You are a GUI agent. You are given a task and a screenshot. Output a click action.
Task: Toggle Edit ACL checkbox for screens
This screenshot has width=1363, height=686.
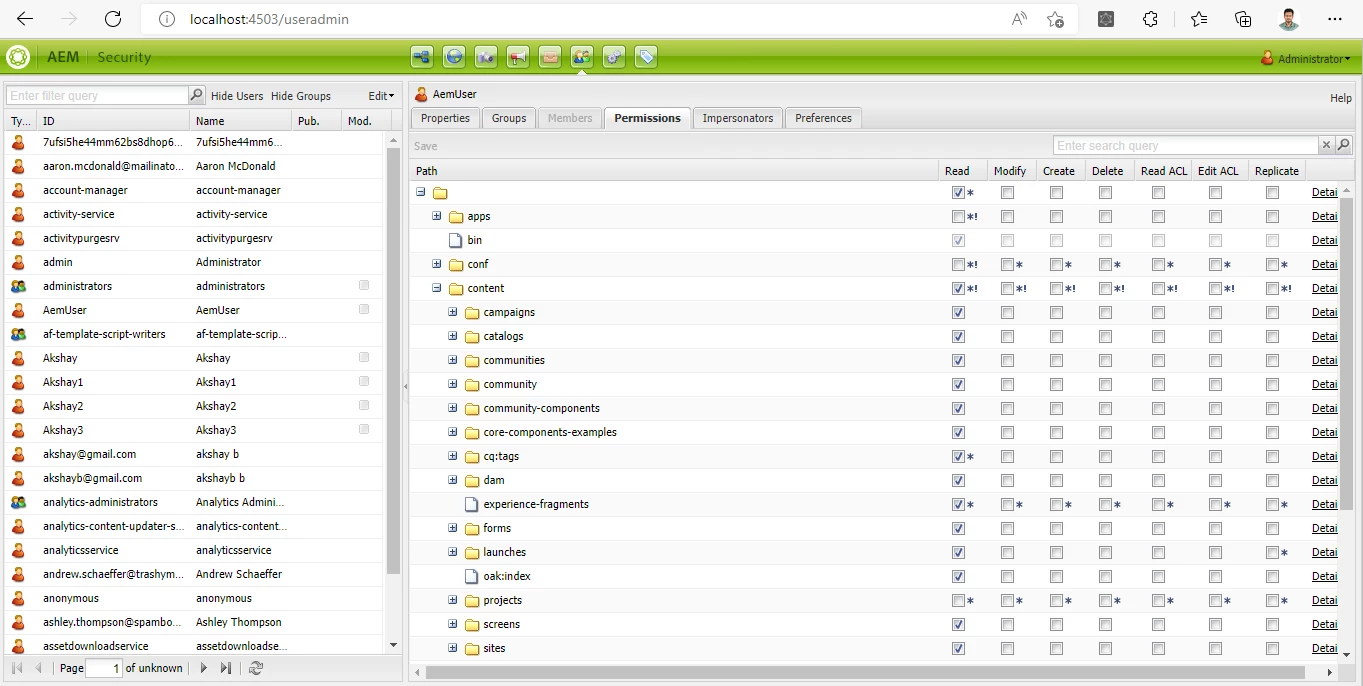click(1215, 624)
